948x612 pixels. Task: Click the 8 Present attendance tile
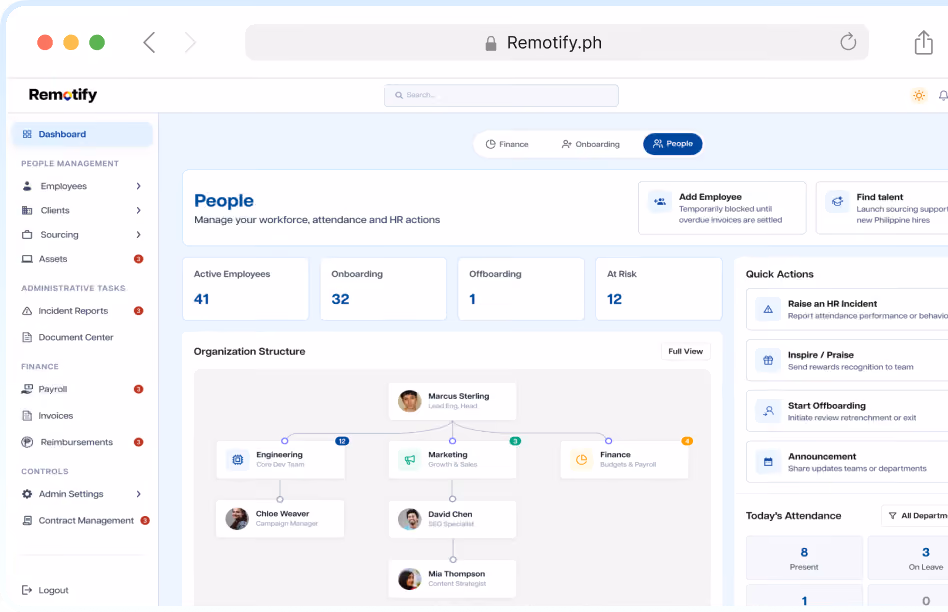[804, 558]
